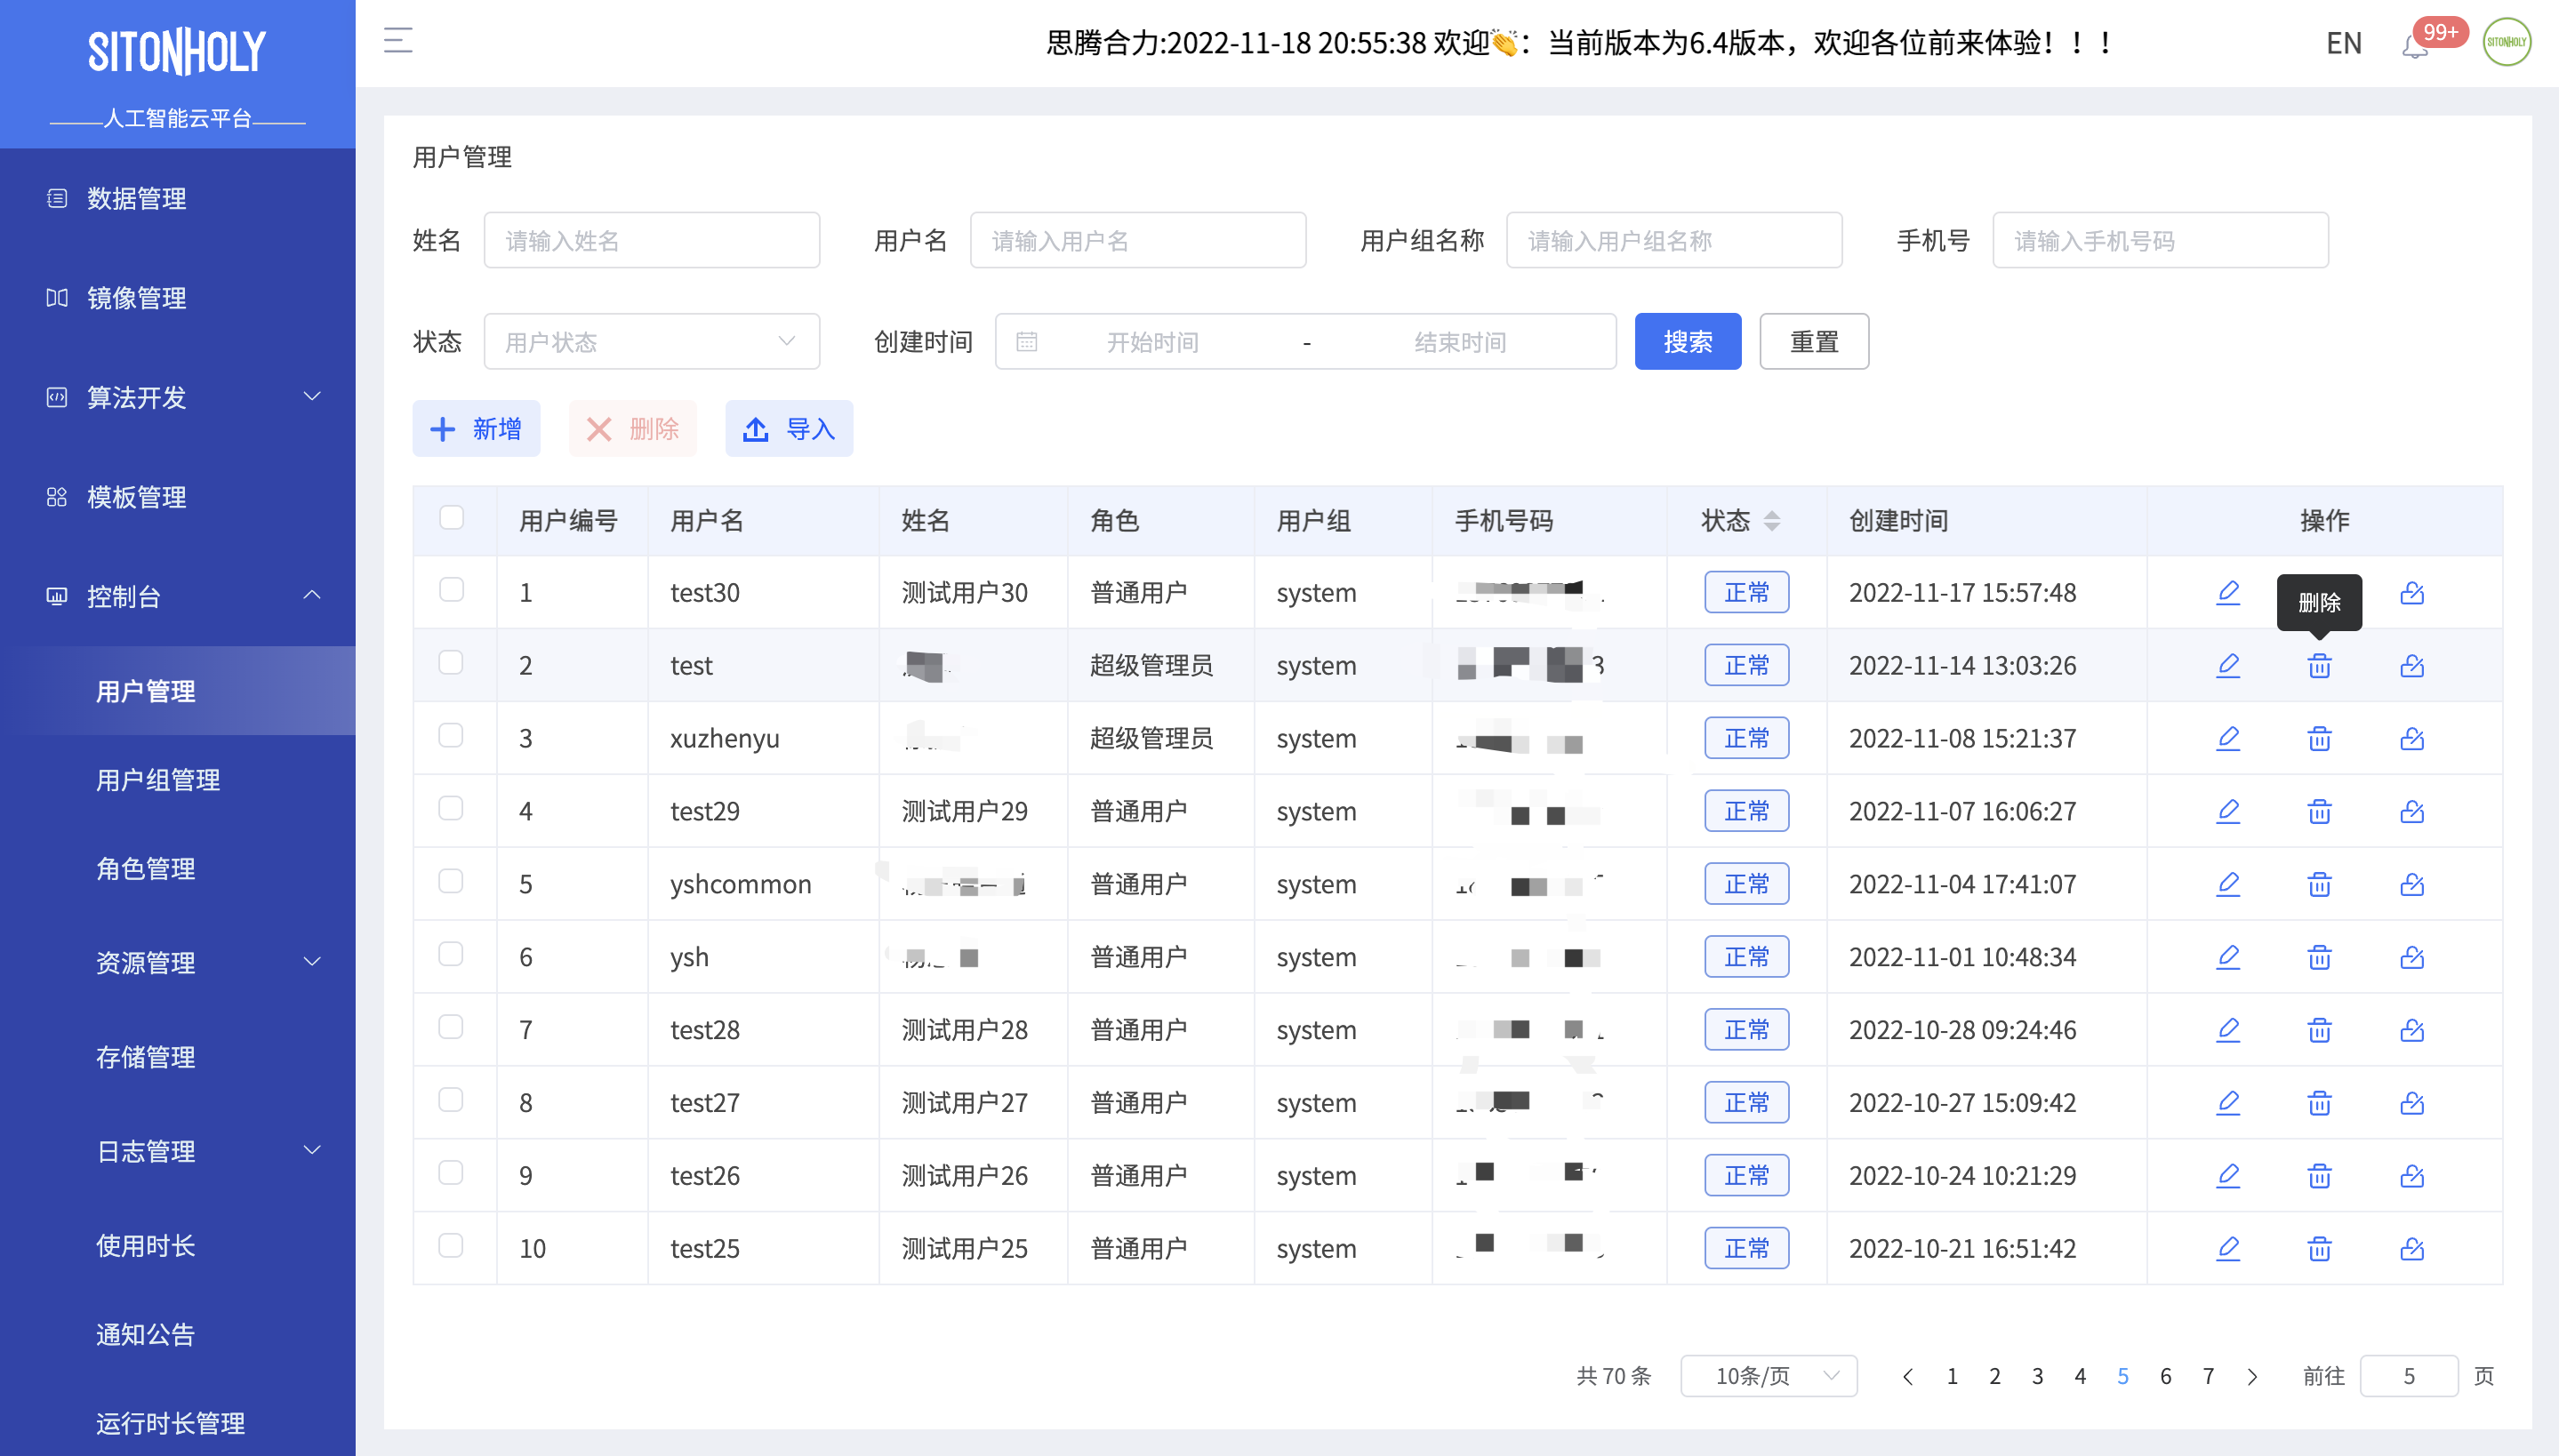2559x1456 pixels.
Task: Check the box for user test row 2
Action: (451, 663)
